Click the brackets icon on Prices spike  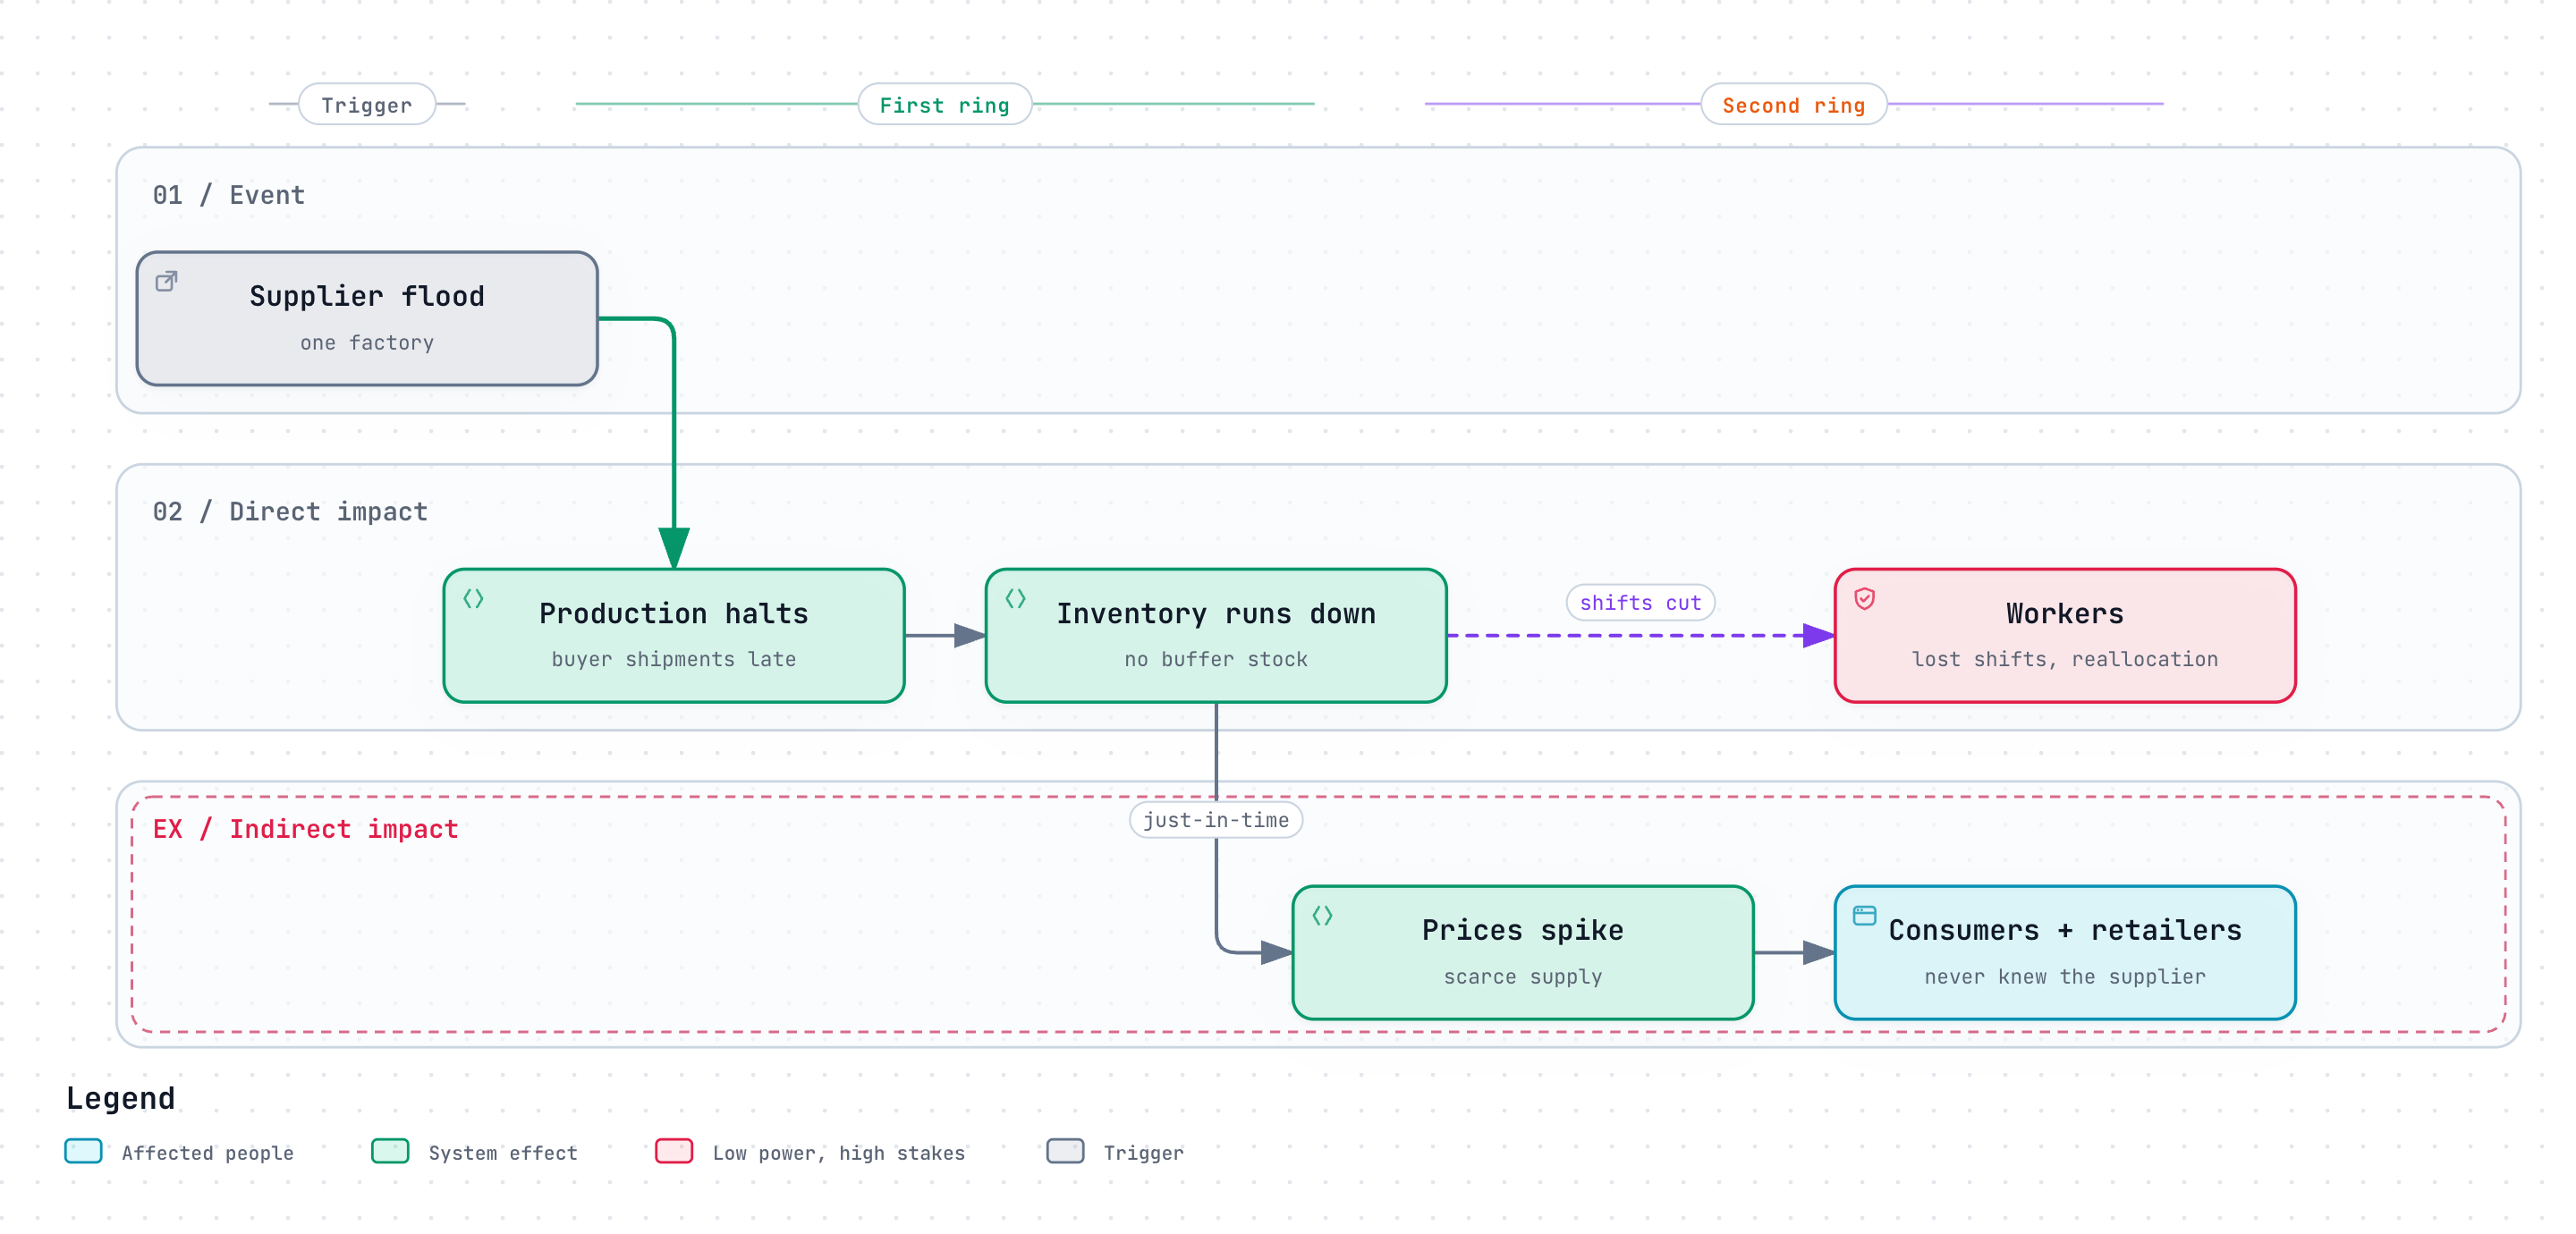1323,915
